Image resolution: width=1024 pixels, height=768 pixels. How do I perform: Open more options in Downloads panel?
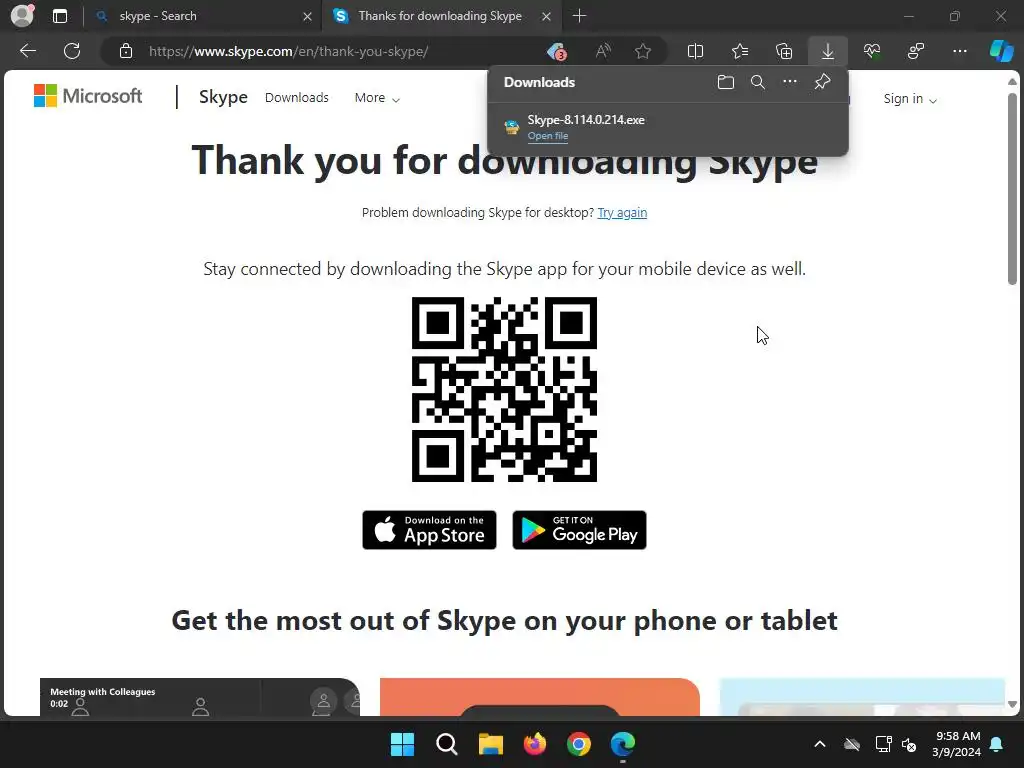[790, 82]
